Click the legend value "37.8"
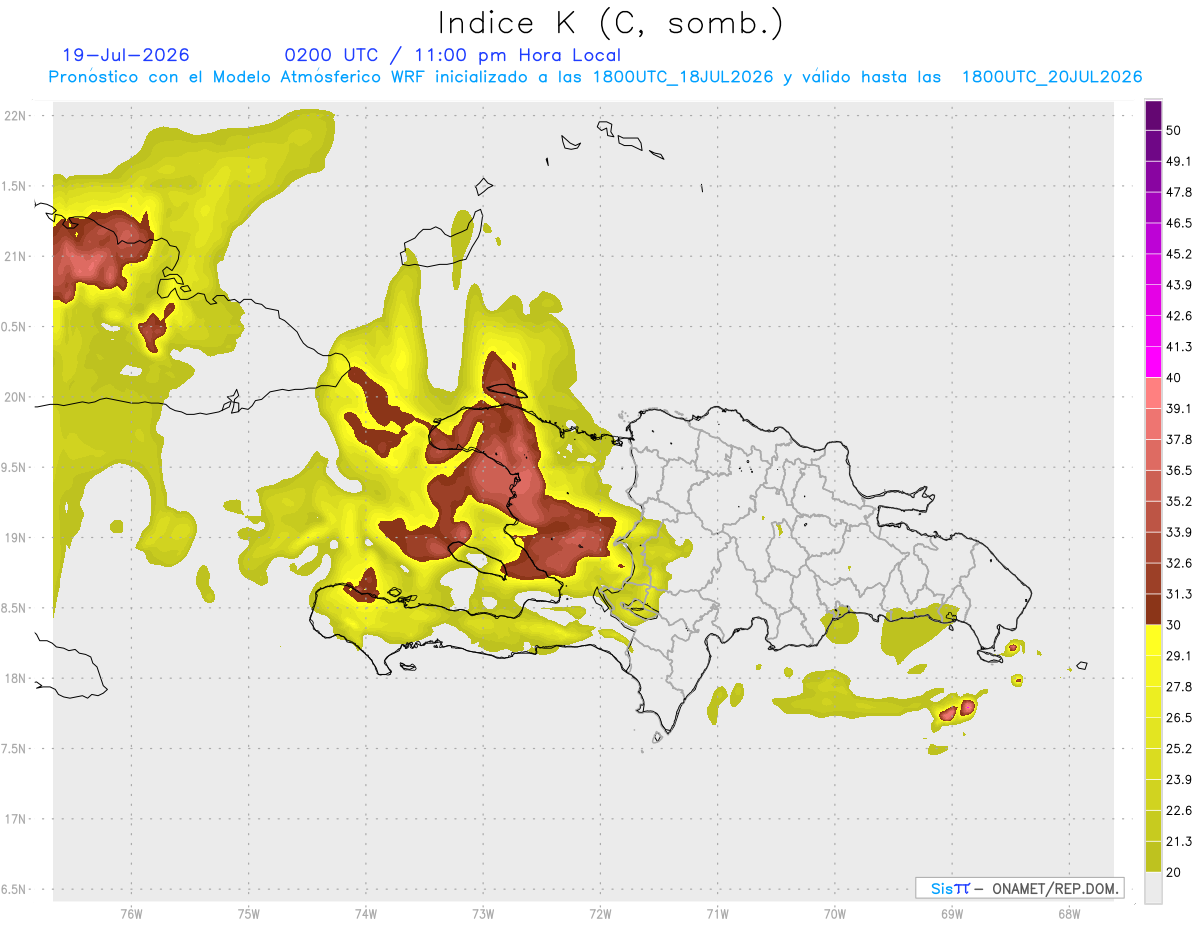Viewport: 1200px width, 927px height. click(1179, 439)
